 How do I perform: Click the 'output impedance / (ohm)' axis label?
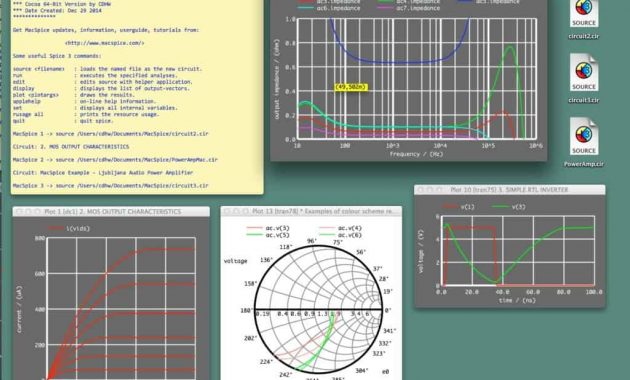pyautogui.click(x=277, y=79)
